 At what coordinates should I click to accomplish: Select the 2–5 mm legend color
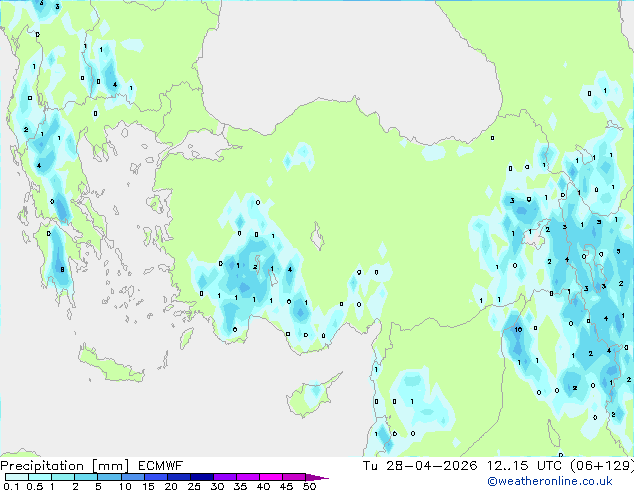(86, 477)
